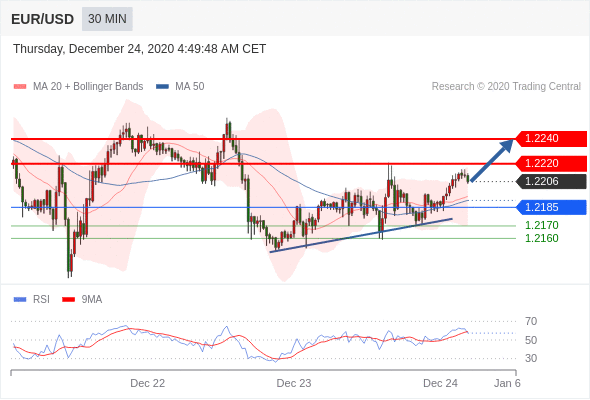
Task: Select the timestamp Thursday, December 24, 2020
Action: coord(140,49)
